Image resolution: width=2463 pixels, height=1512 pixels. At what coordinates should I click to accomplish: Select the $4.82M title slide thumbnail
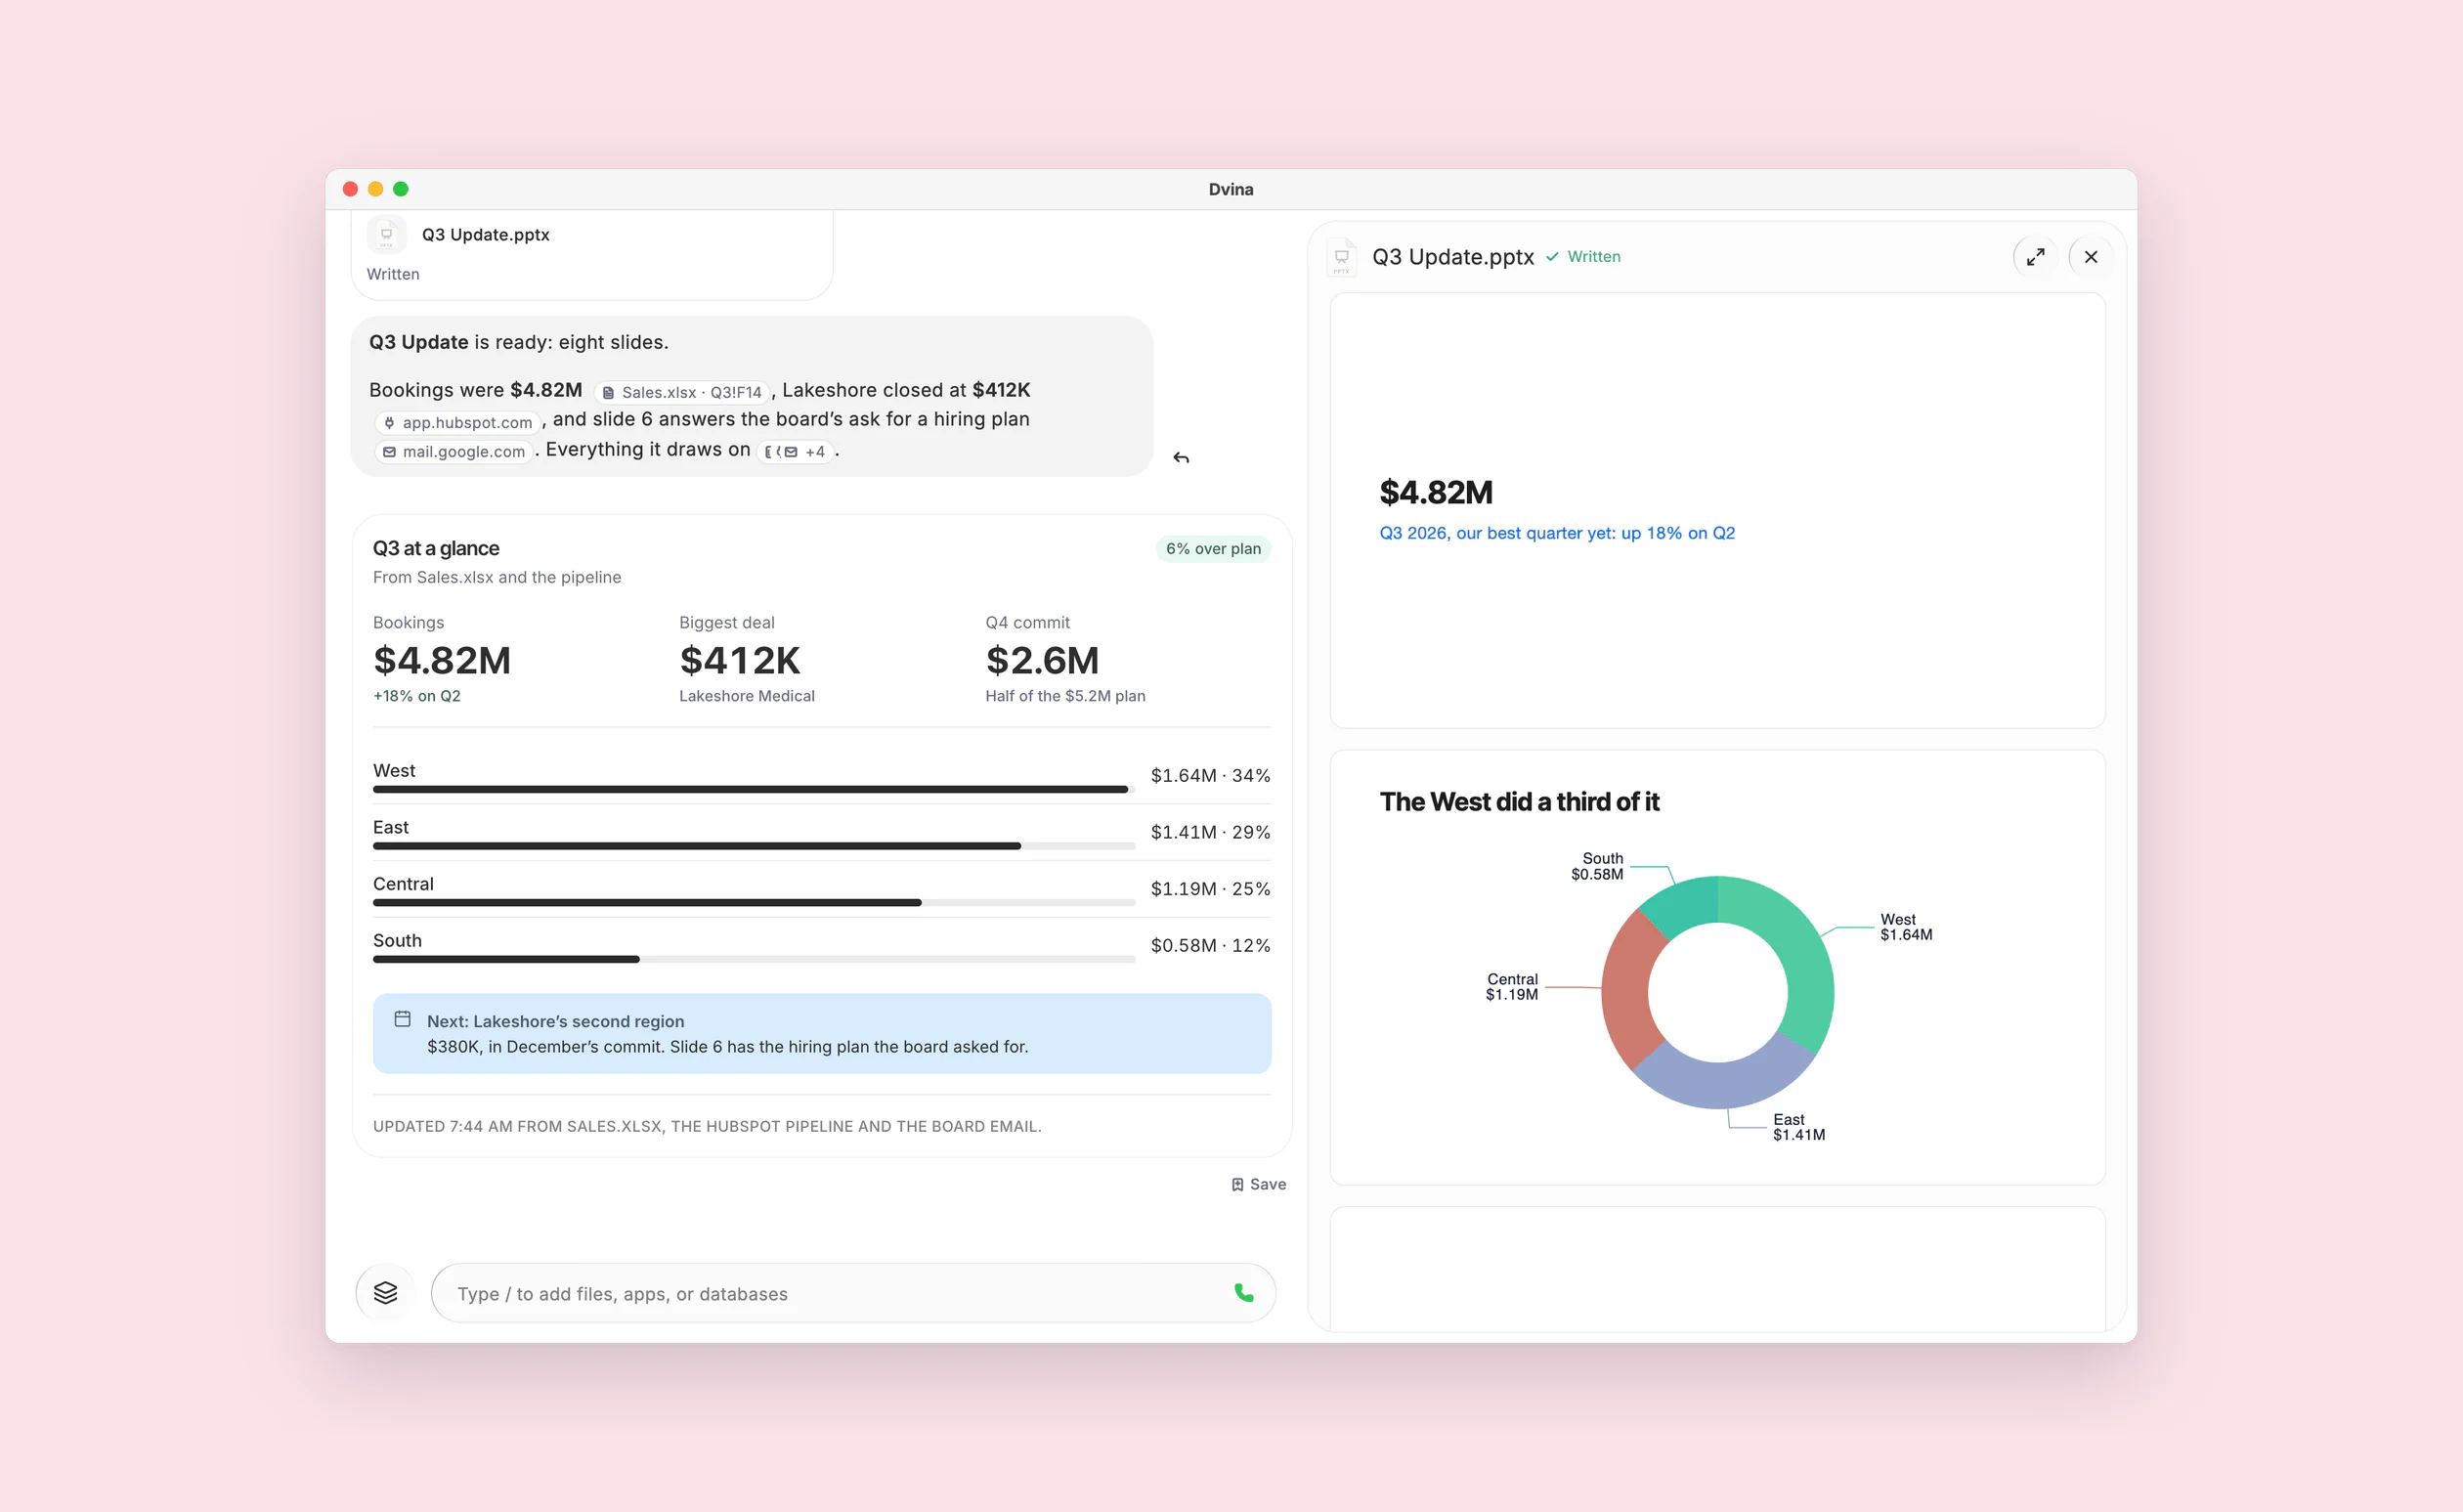[x=1717, y=510]
